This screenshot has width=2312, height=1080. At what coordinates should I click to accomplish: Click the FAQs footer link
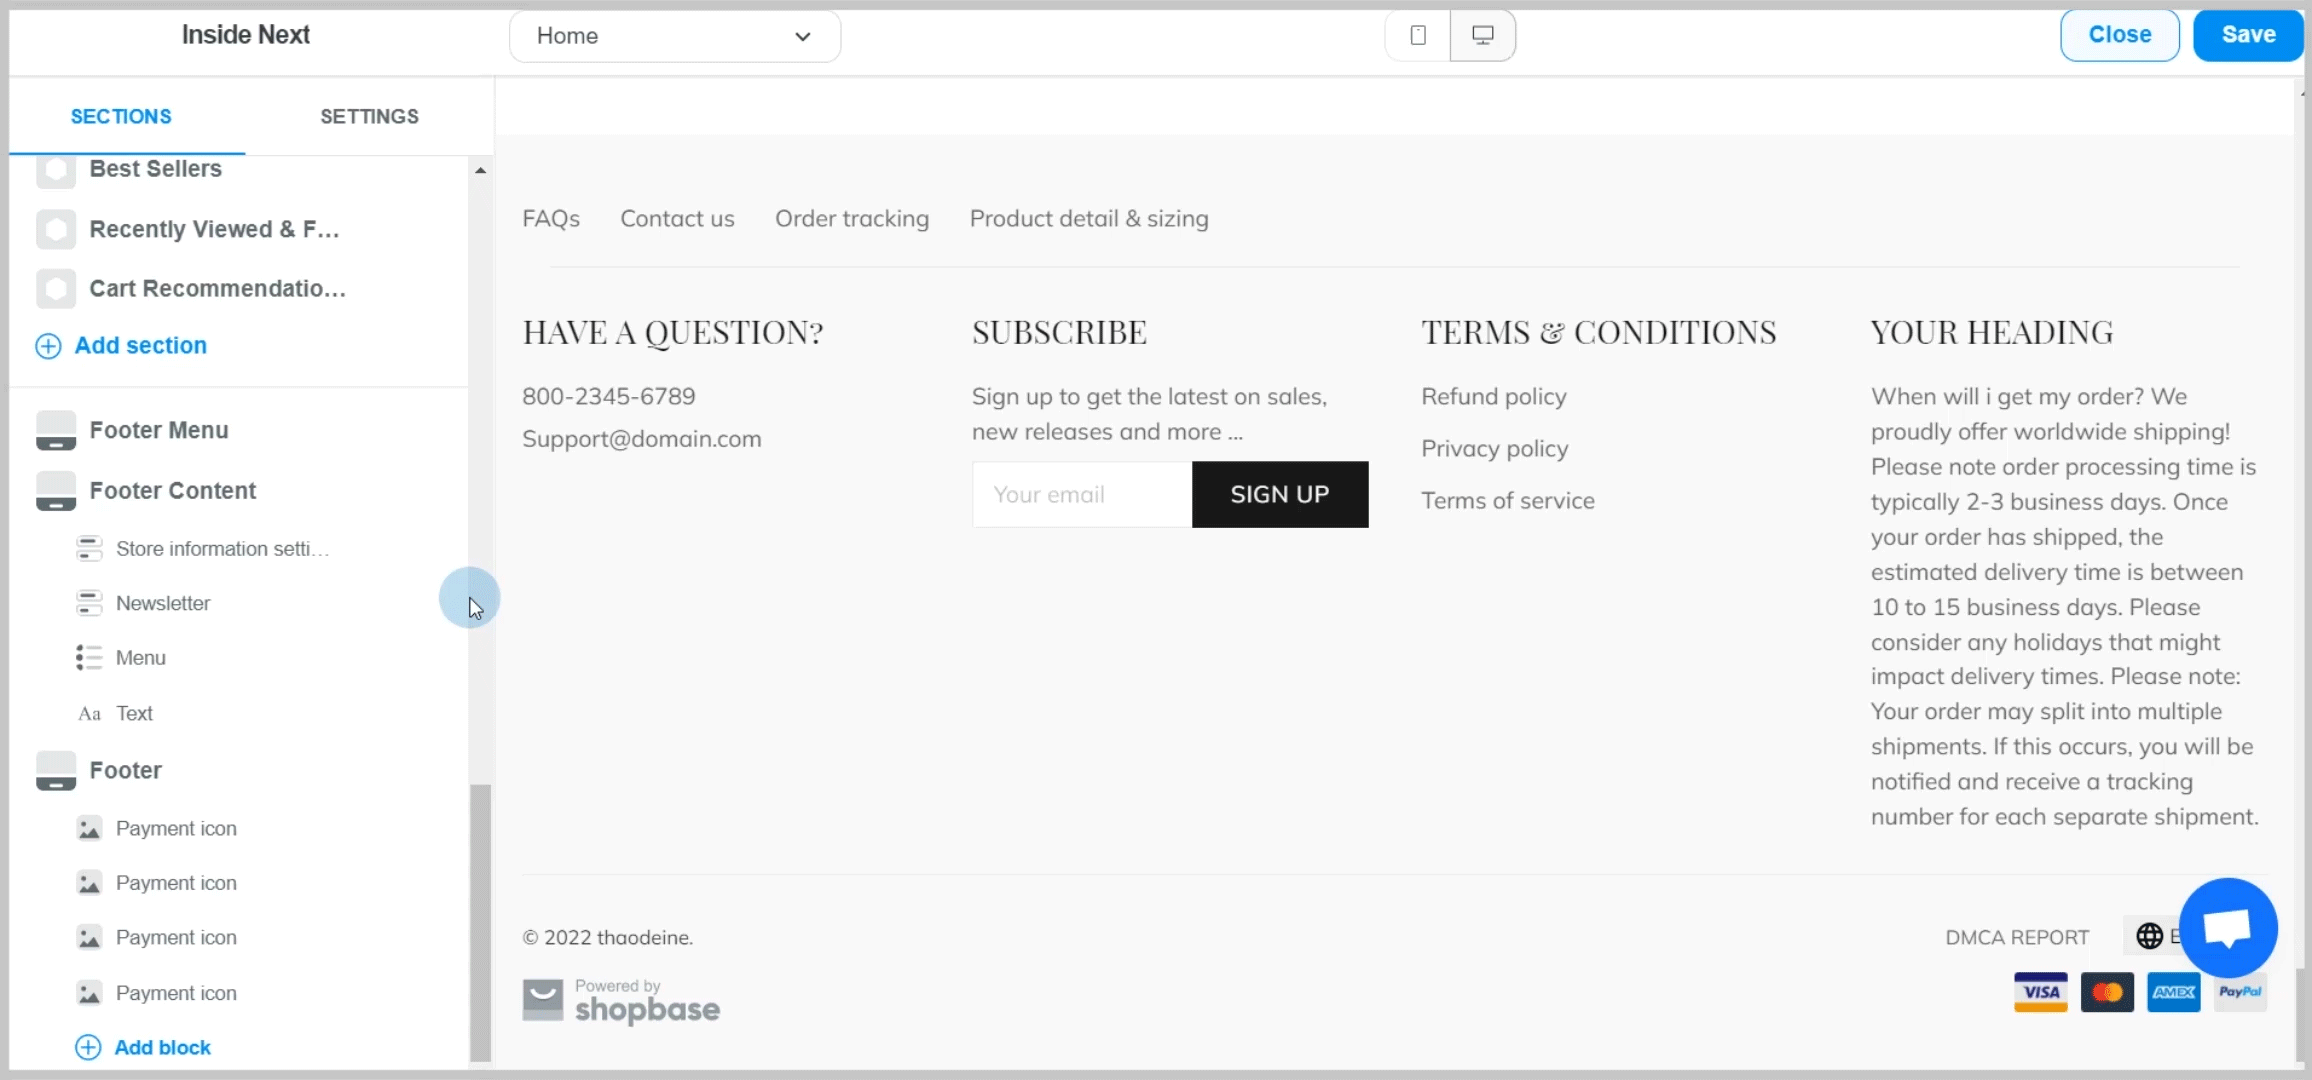[x=551, y=218]
